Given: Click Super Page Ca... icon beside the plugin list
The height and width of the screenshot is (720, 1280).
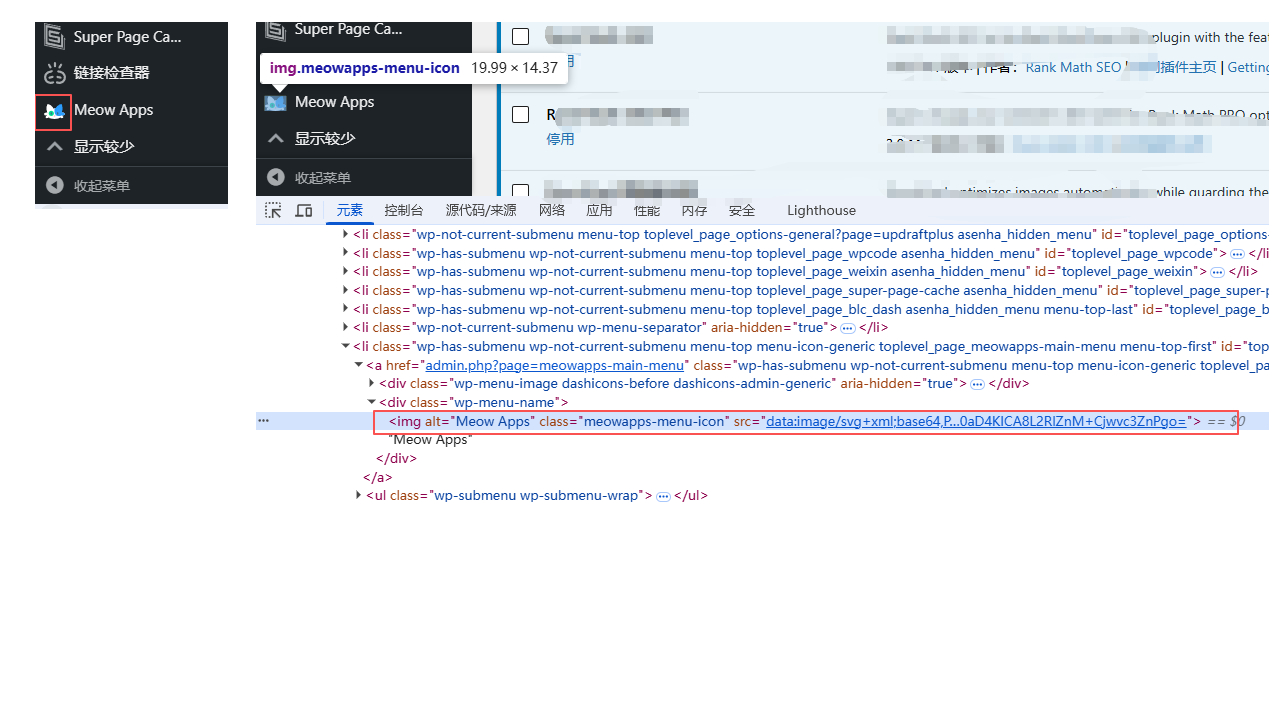Looking at the screenshot, I should click(275, 30).
